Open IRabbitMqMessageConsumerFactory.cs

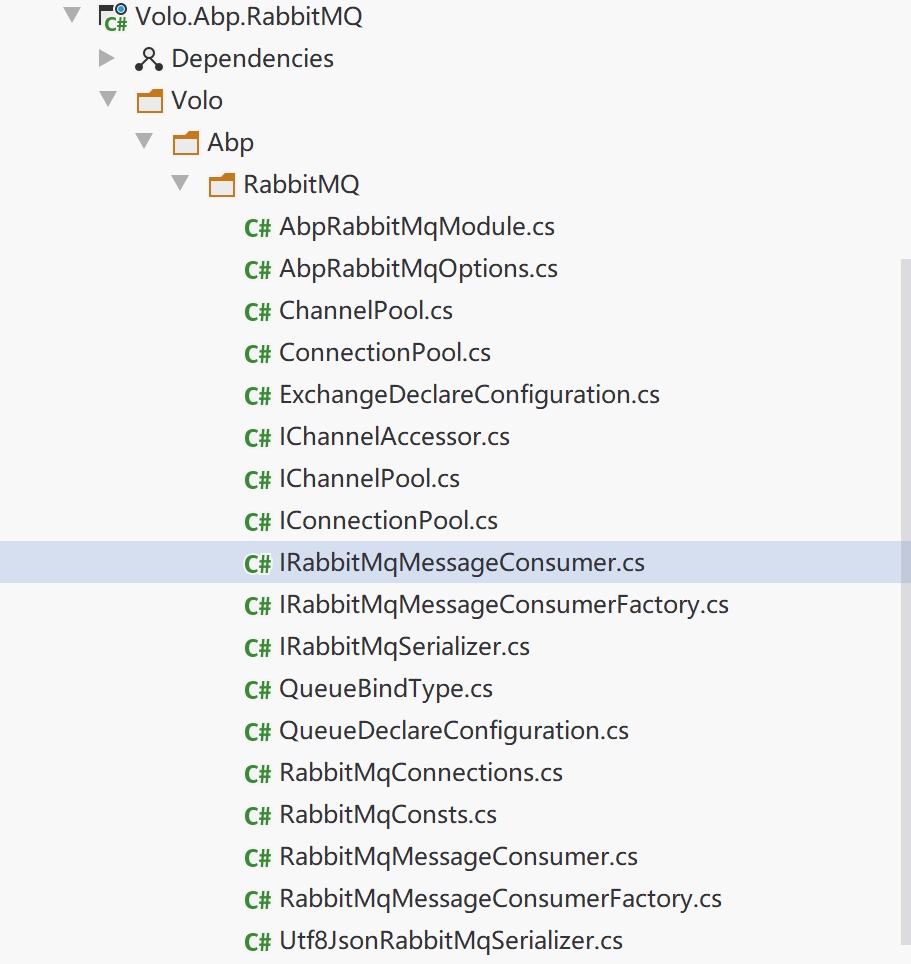[504, 605]
